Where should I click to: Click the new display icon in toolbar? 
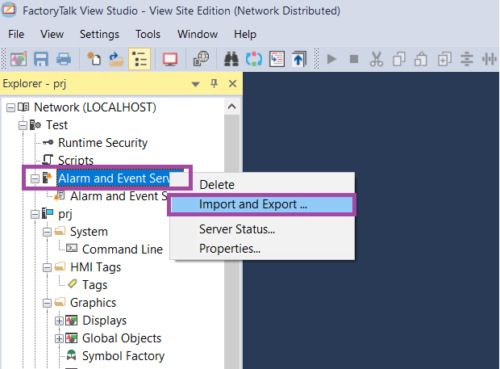pyautogui.click(x=19, y=59)
